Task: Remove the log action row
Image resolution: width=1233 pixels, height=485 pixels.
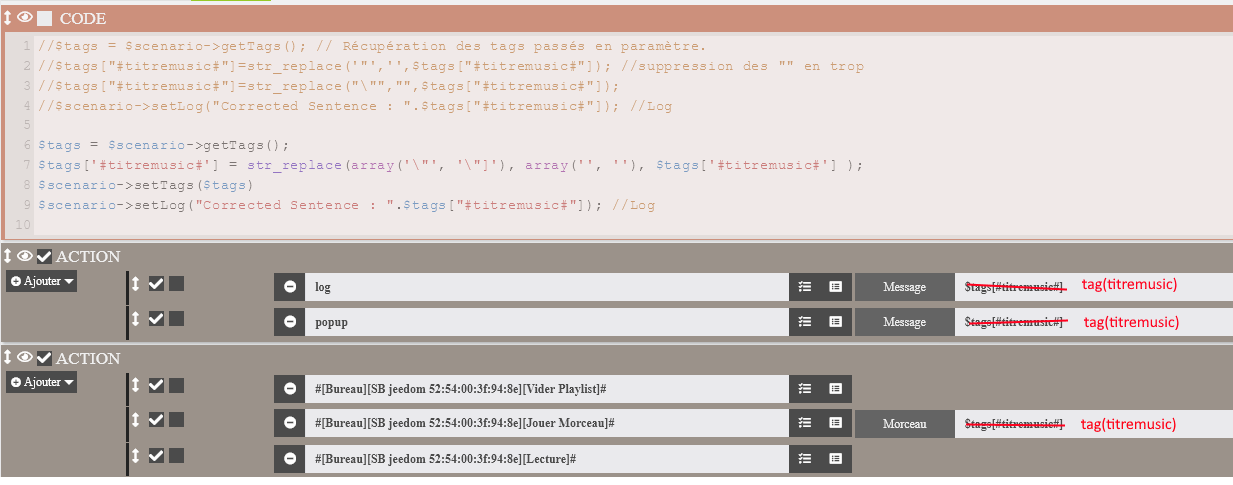Action: (290, 287)
